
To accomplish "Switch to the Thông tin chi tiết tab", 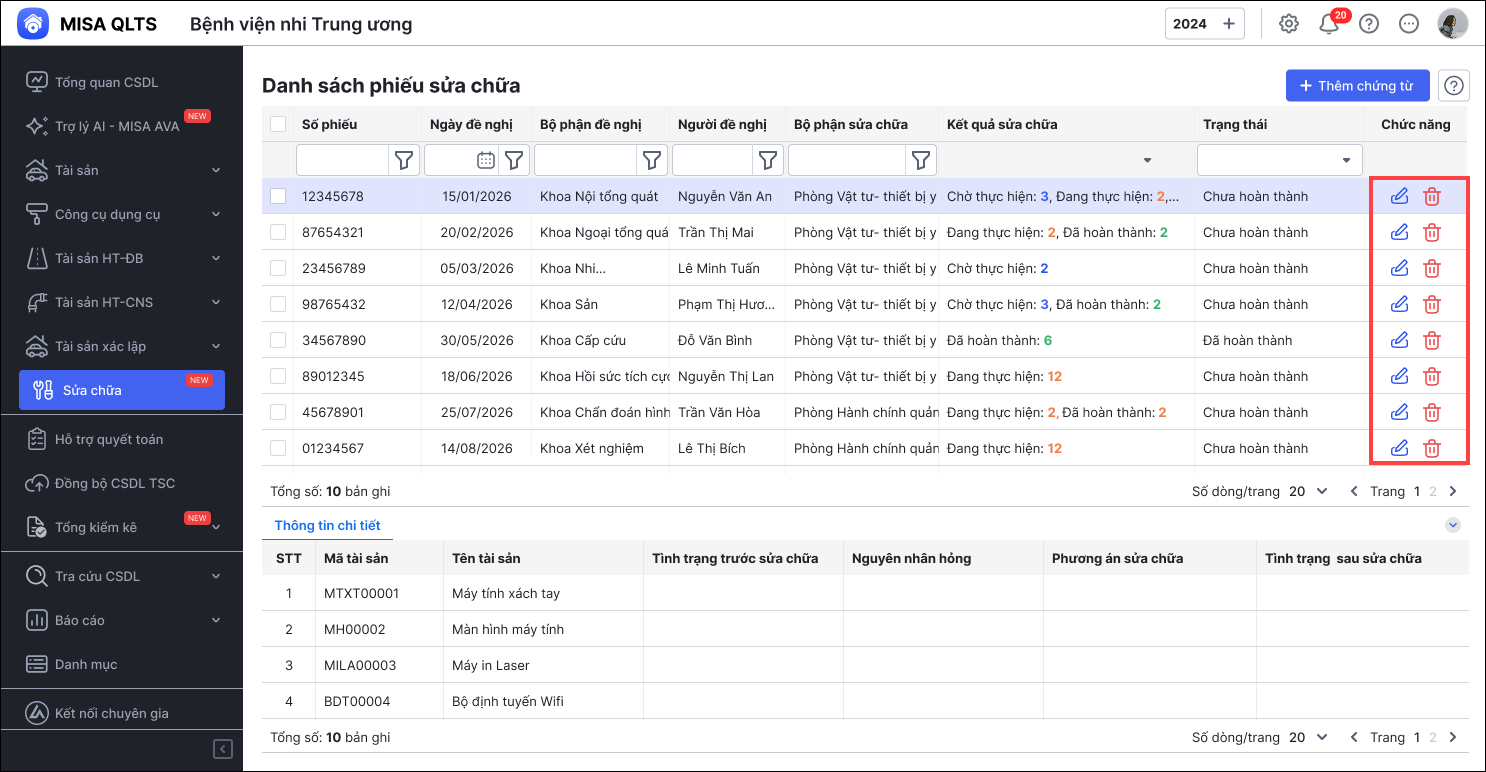I will (327, 525).
